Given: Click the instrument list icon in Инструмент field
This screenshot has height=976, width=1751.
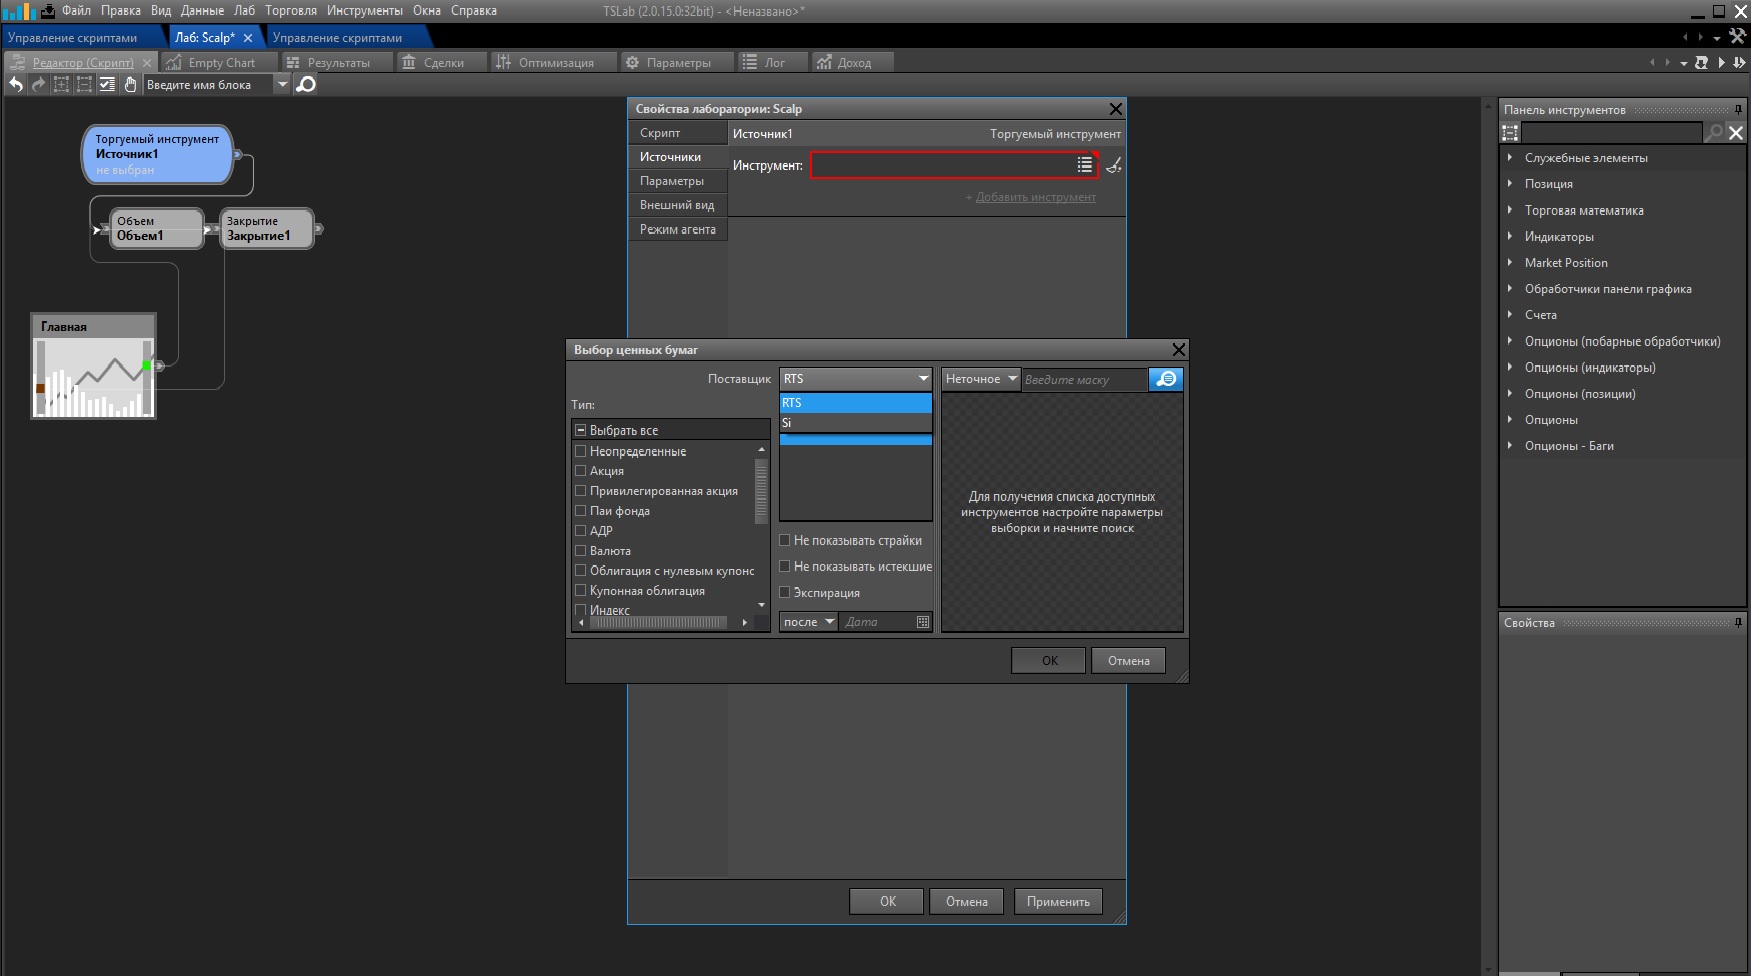Looking at the screenshot, I should [1084, 165].
